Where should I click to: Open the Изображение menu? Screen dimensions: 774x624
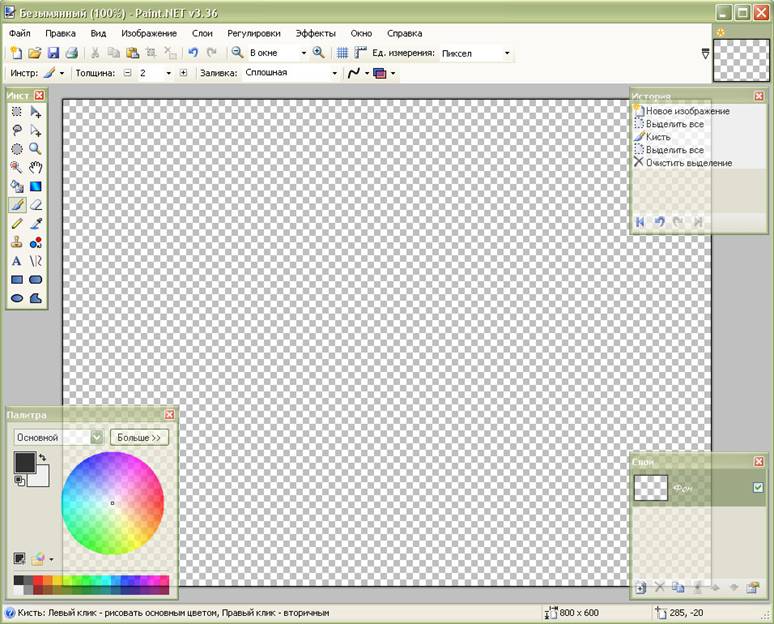coord(149,33)
